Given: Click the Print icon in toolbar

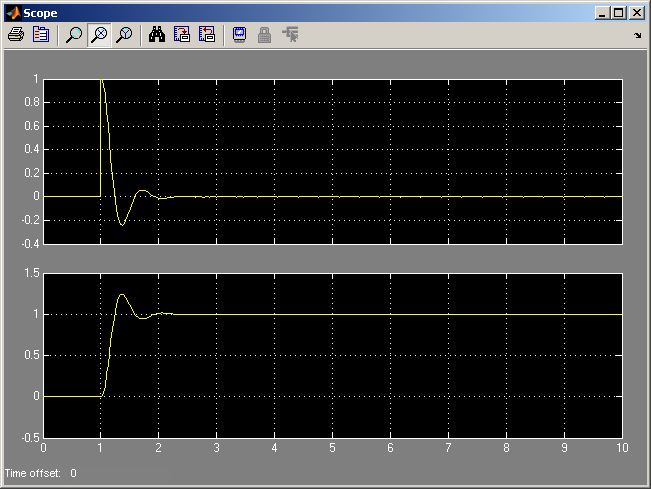Looking at the screenshot, I should [16, 34].
